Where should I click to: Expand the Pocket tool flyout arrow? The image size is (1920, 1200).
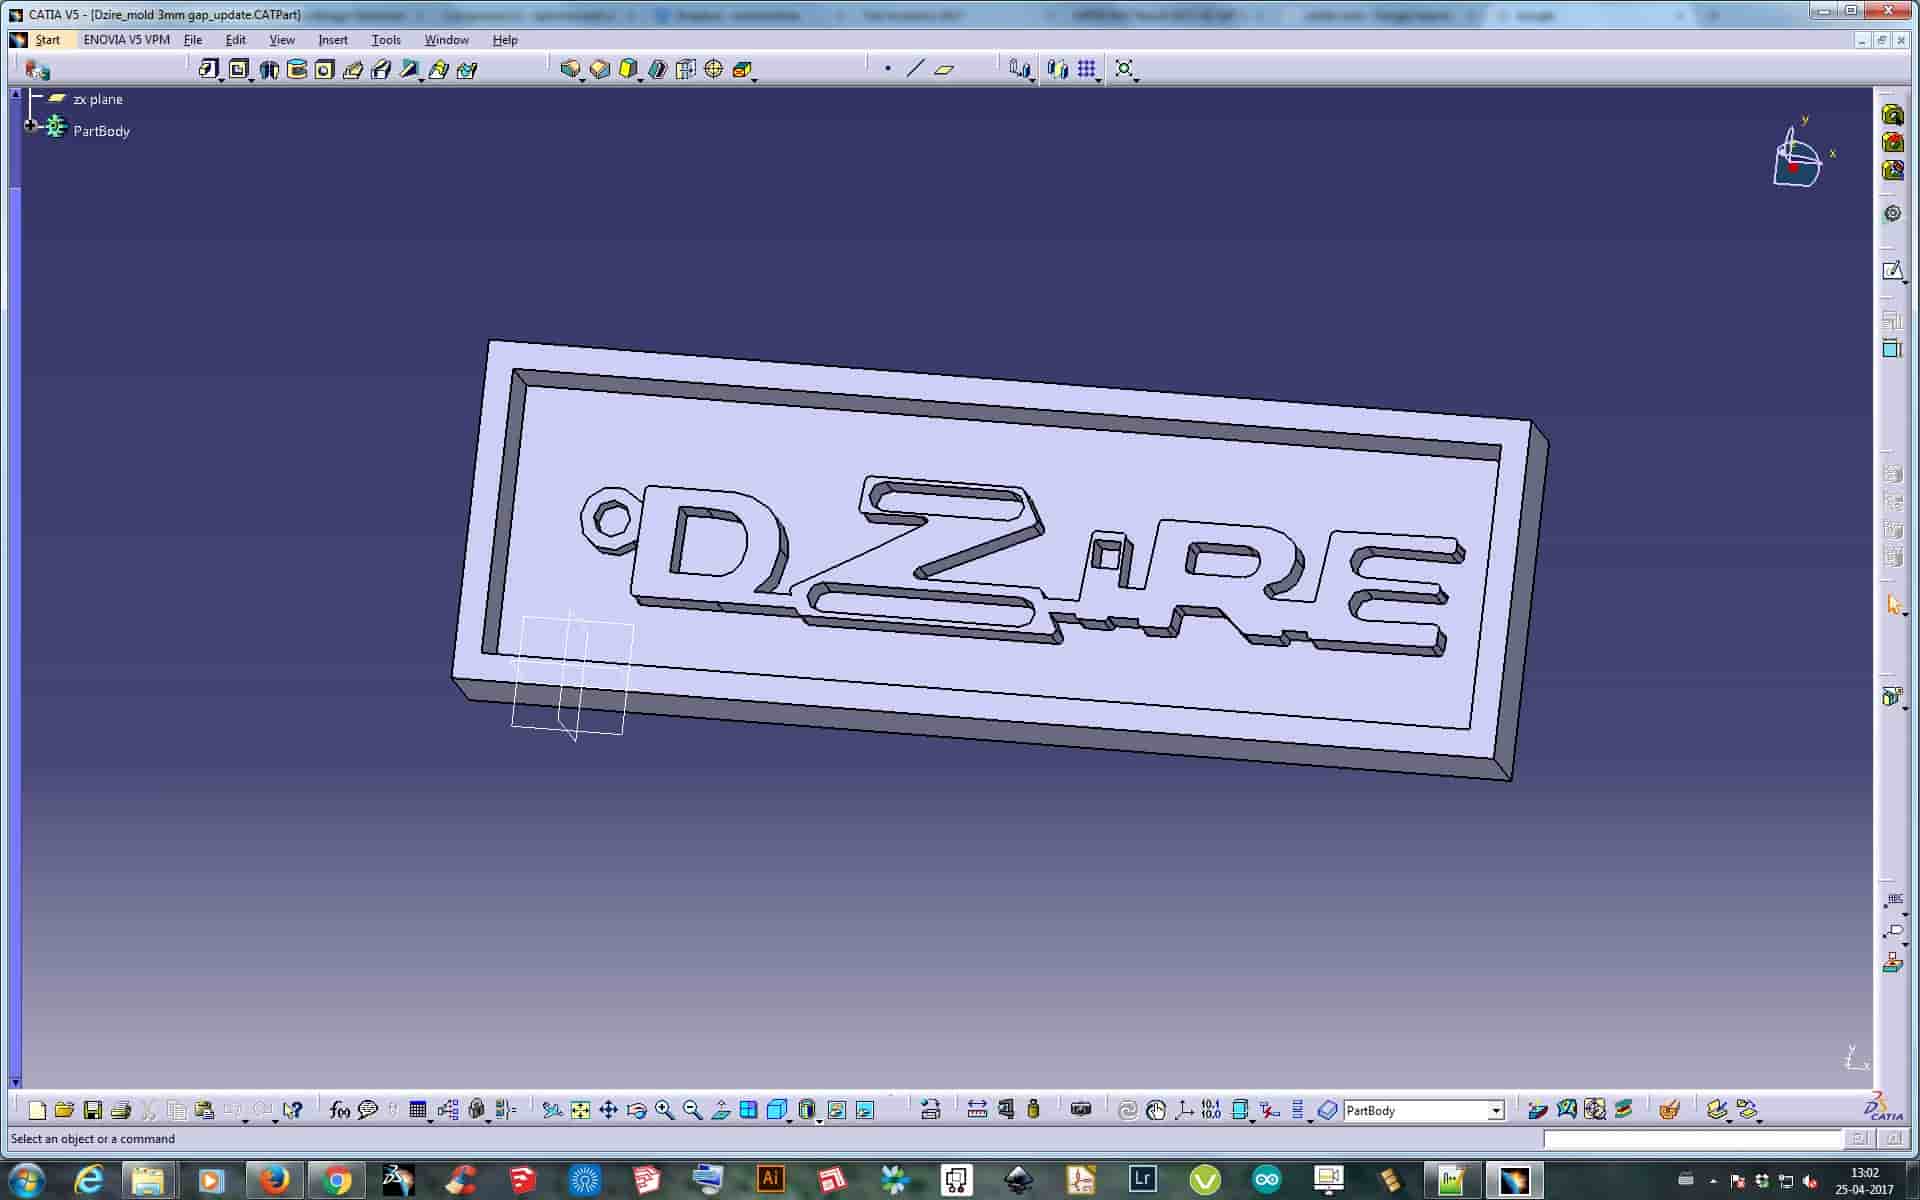click(x=251, y=80)
